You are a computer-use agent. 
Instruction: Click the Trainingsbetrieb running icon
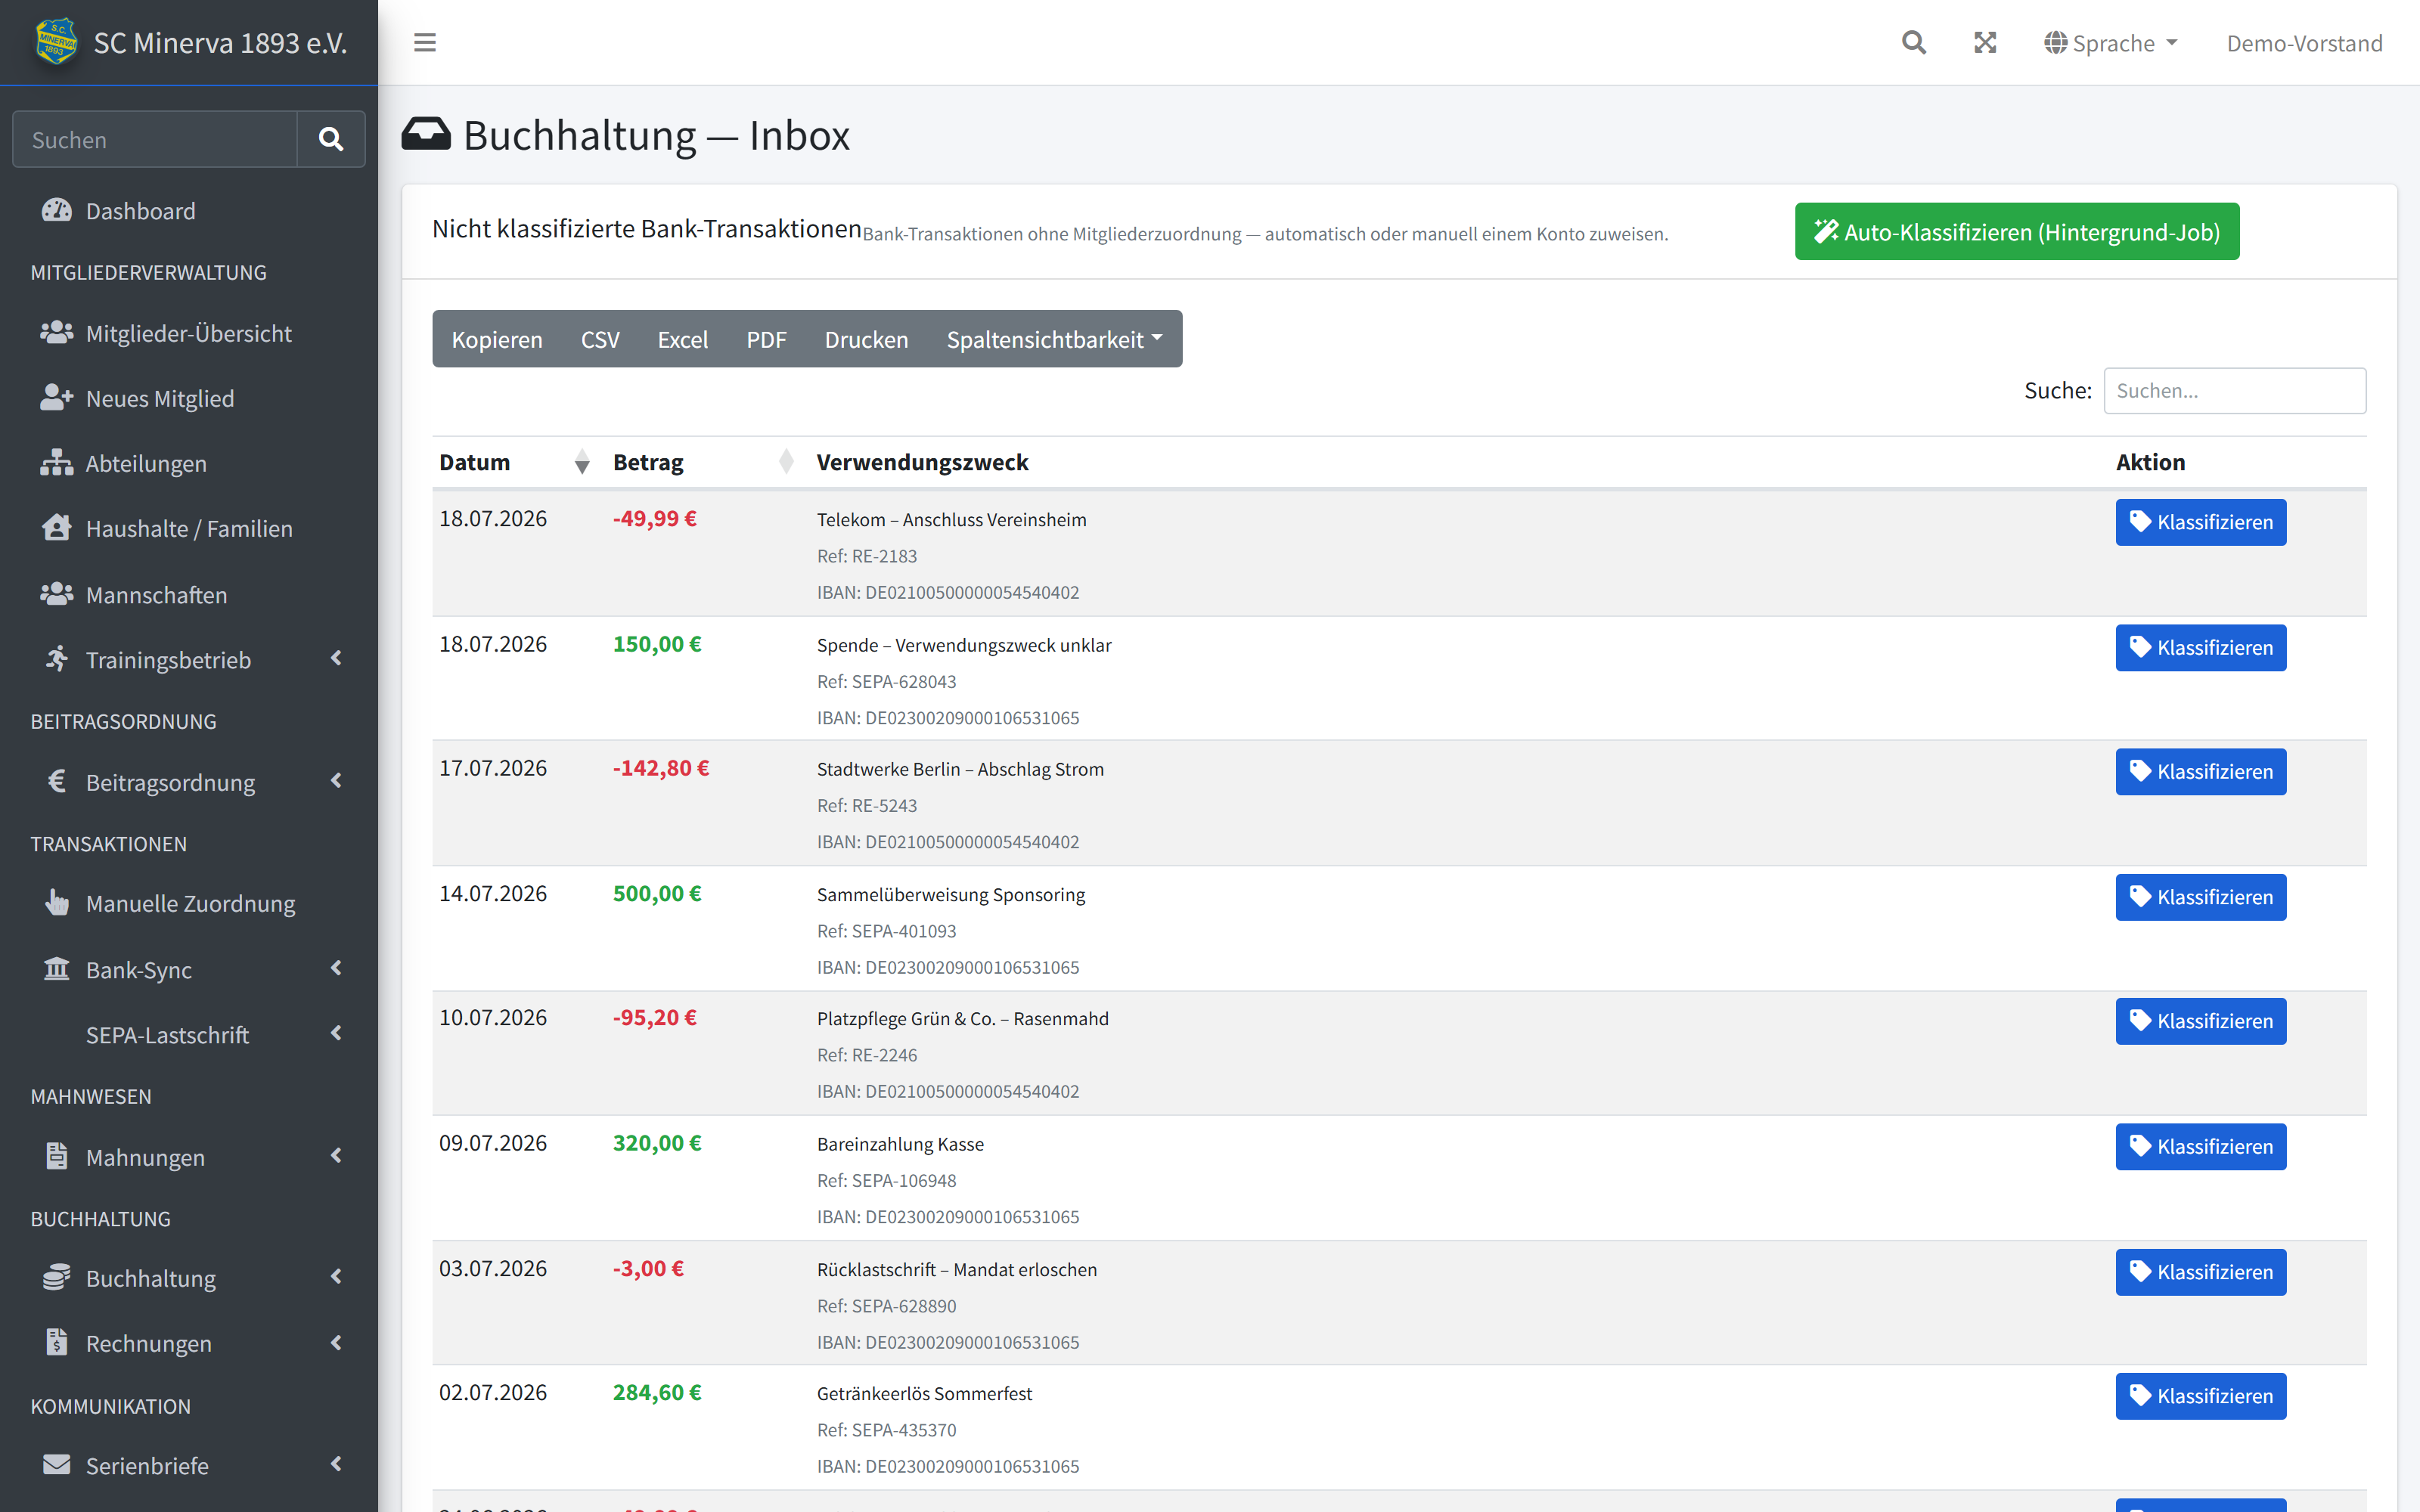click(57, 658)
